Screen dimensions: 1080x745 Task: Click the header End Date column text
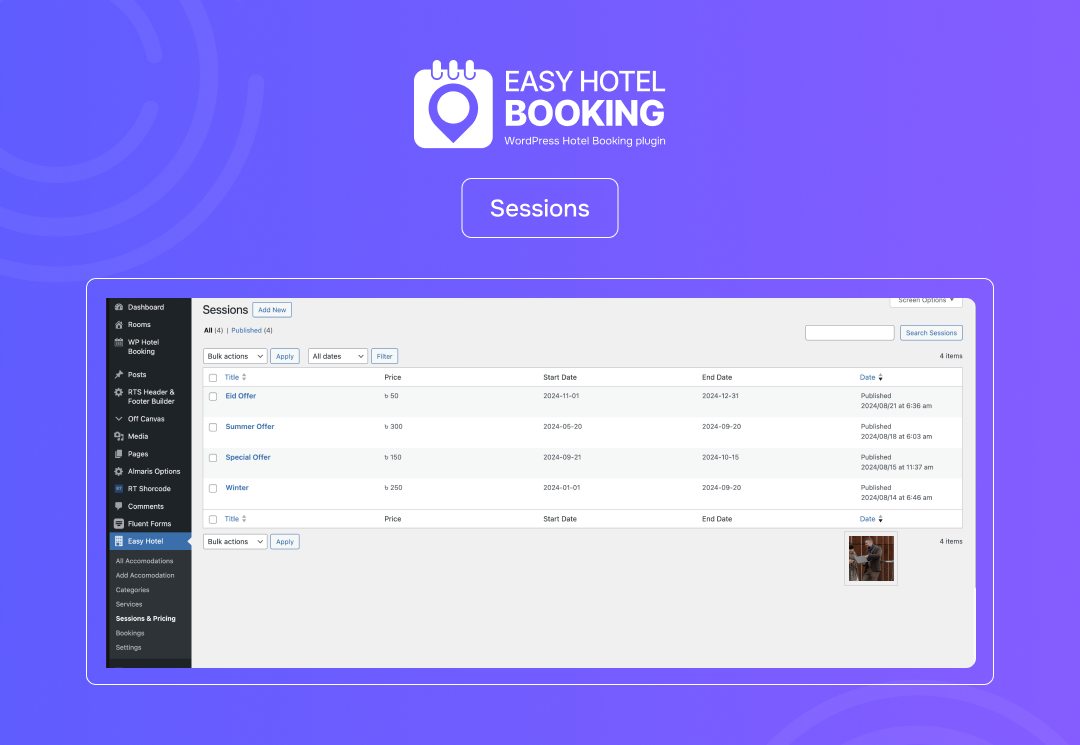(x=716, y=377)
